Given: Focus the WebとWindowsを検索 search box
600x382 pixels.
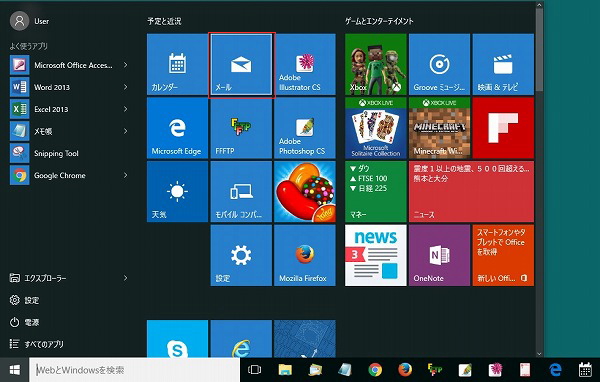Looking at the screenshot, I should pyautogui.click(x=135, y=370).
